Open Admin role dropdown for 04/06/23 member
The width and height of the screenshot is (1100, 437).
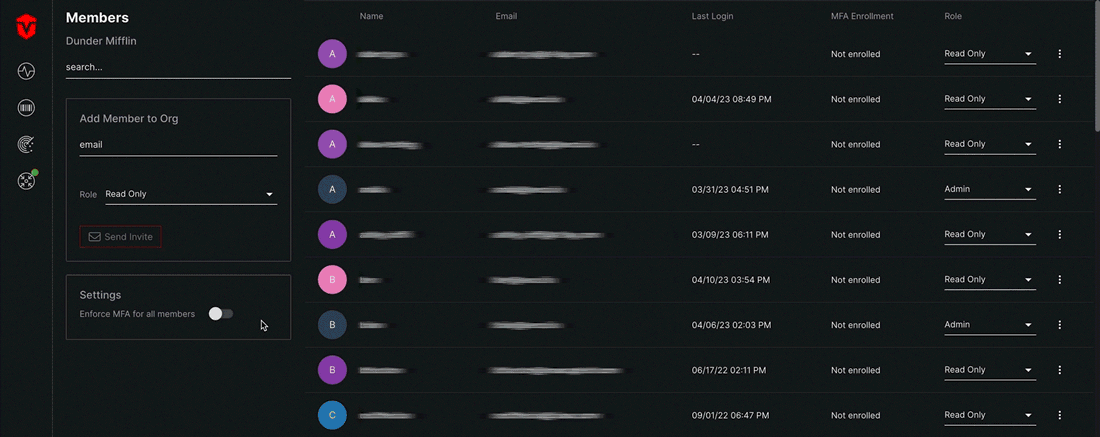coord(989,325)
